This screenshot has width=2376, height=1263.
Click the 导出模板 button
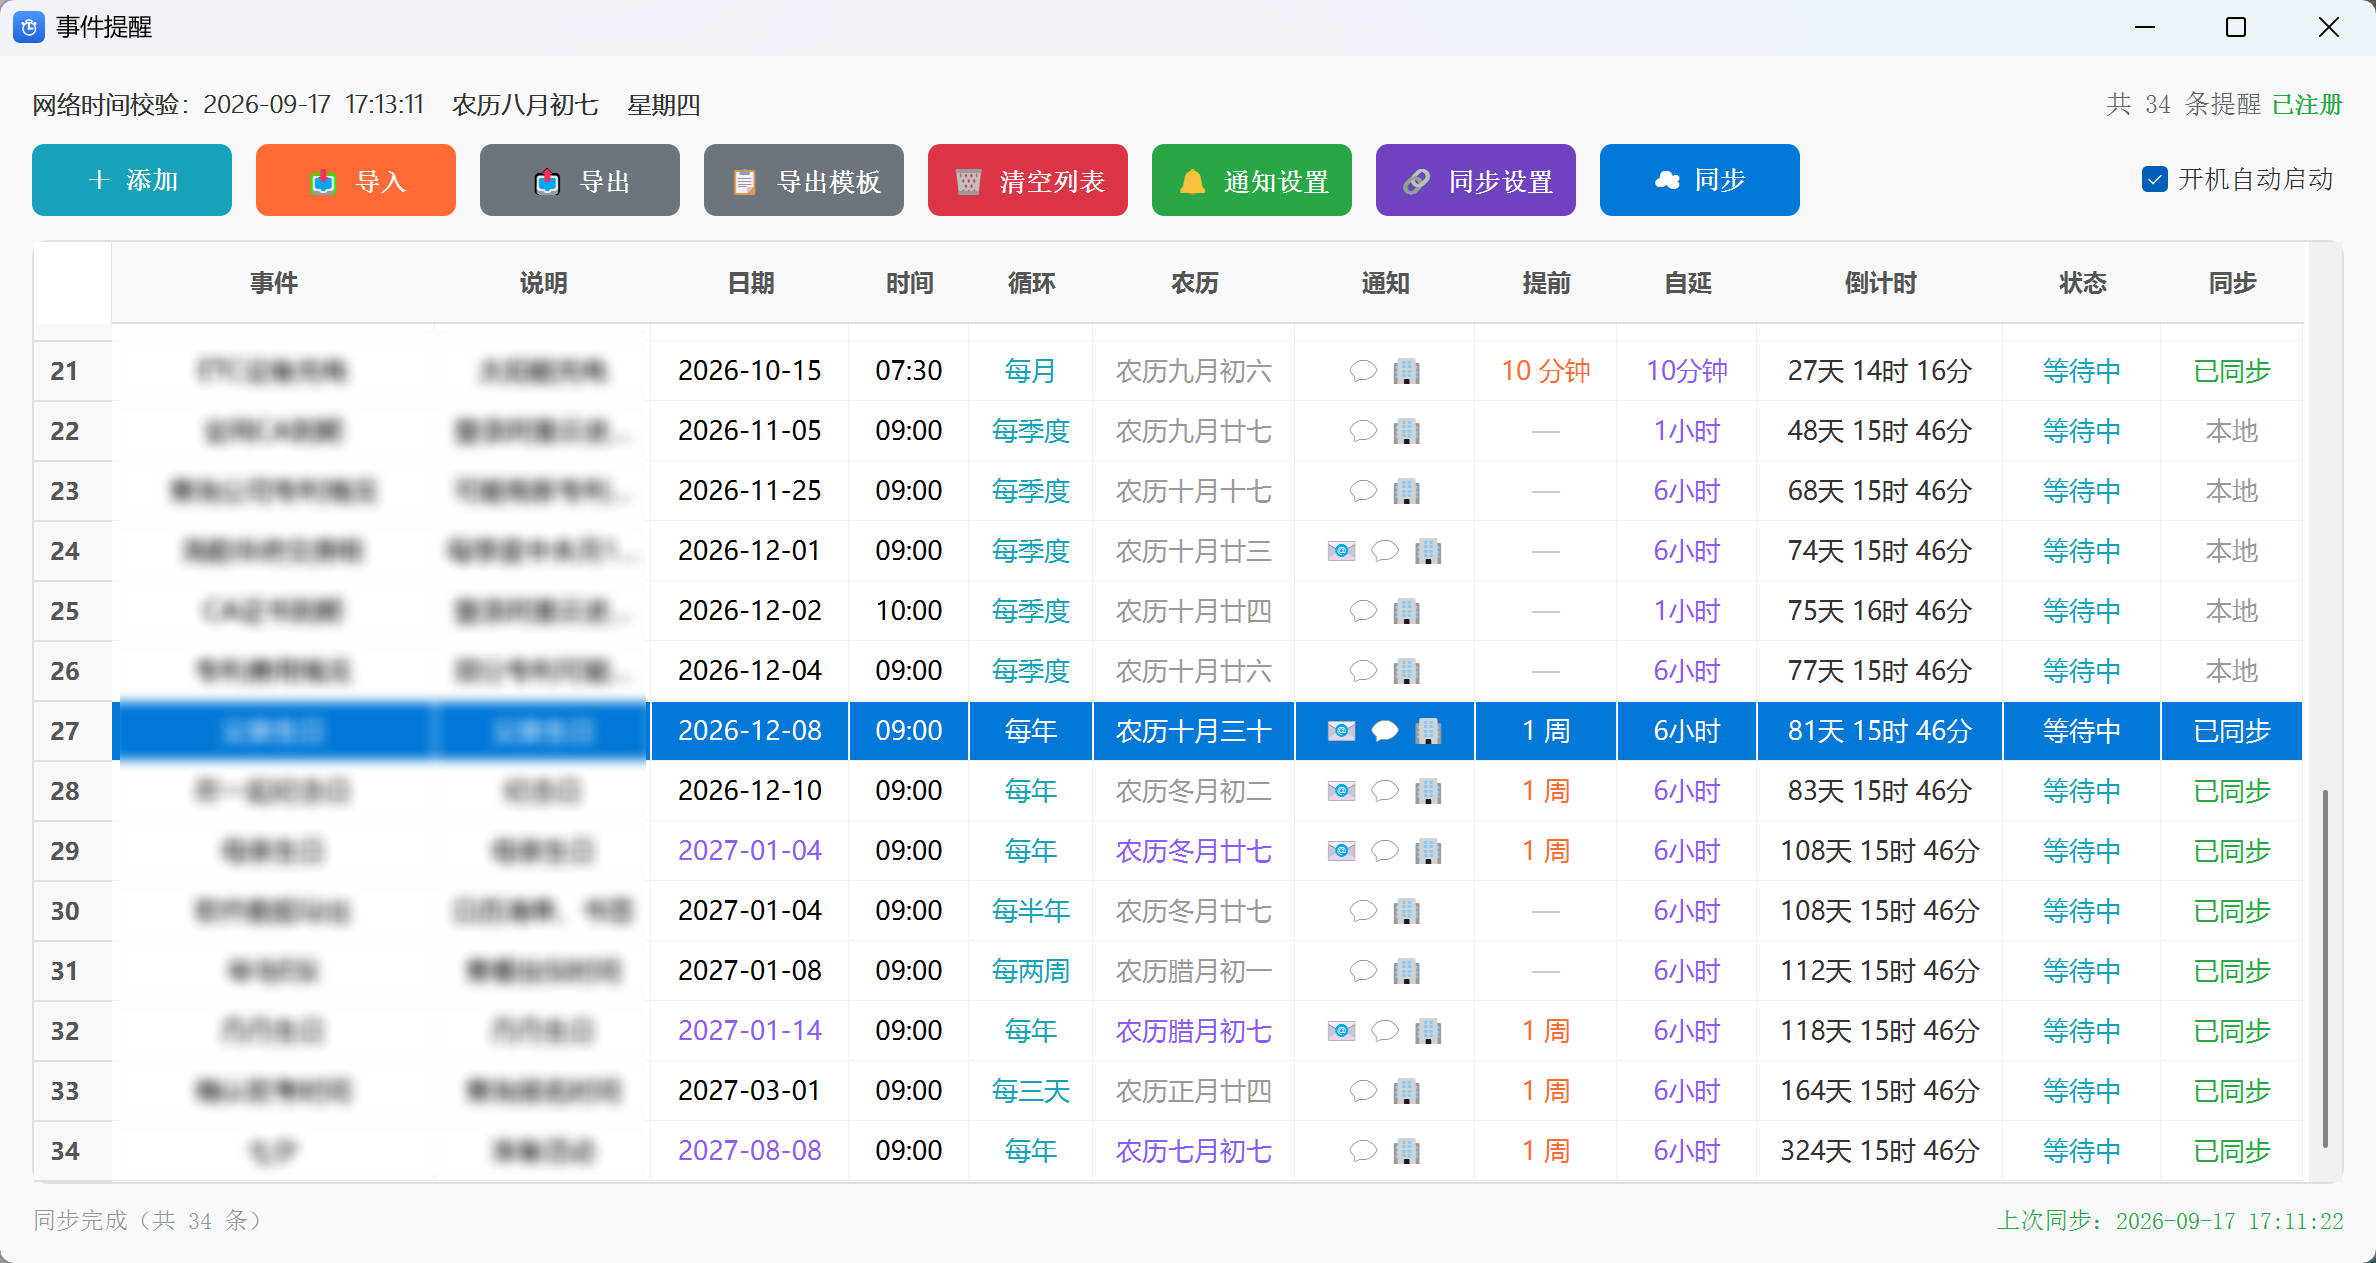click(x=804, y=180)
